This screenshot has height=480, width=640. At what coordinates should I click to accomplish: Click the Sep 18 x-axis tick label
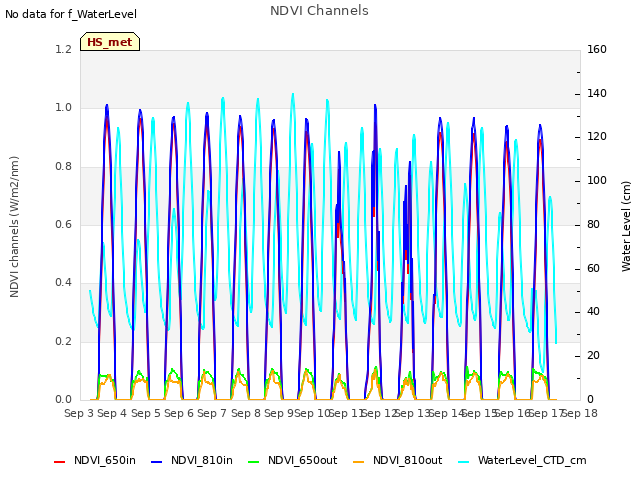580,413
